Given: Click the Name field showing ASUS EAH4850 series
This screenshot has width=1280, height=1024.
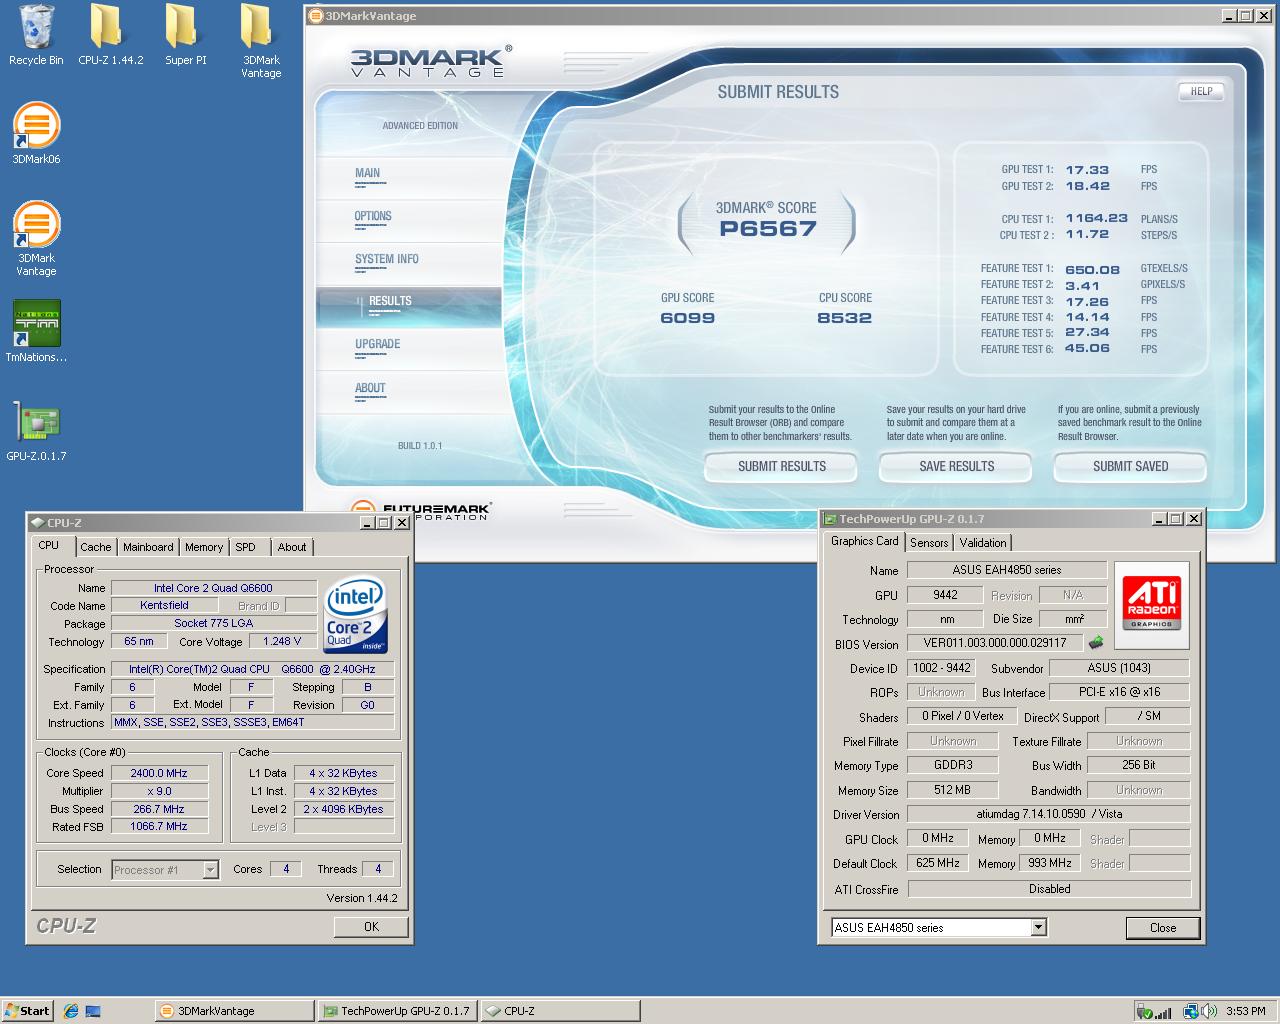Looking at the screenshot, I should (x=1007, y=570).
